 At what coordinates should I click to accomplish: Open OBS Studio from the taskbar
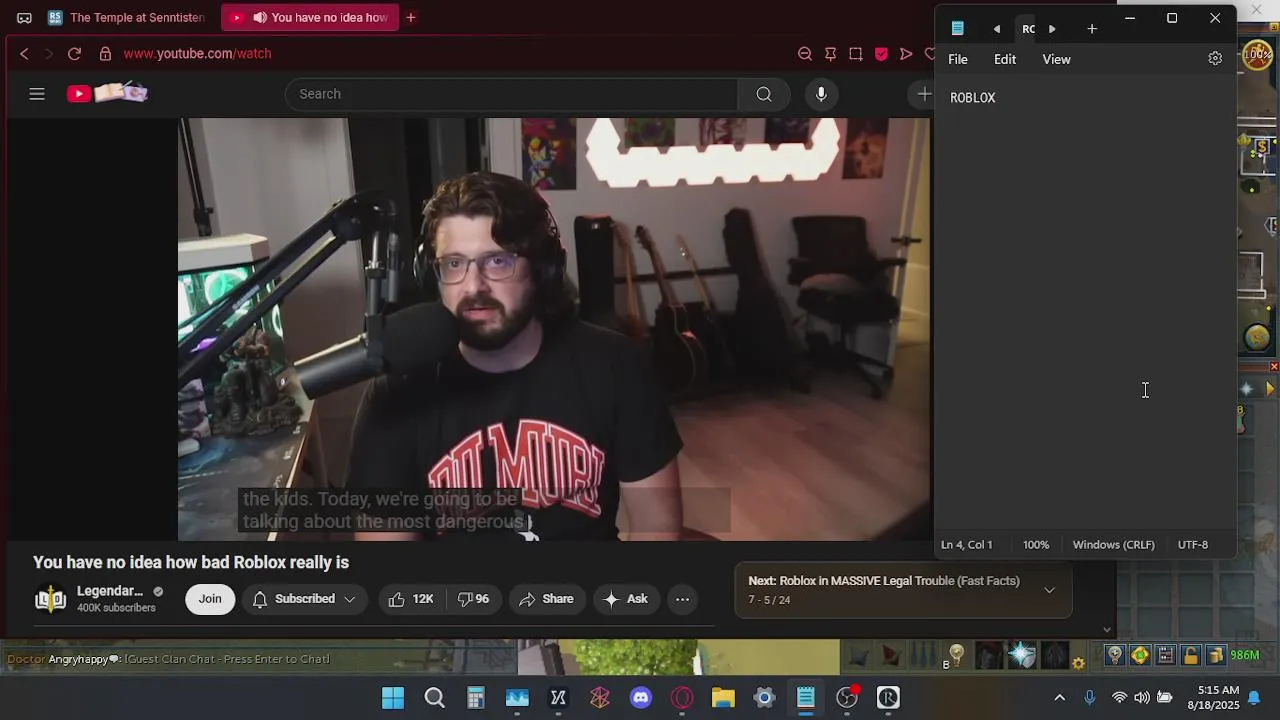[847, 698]
